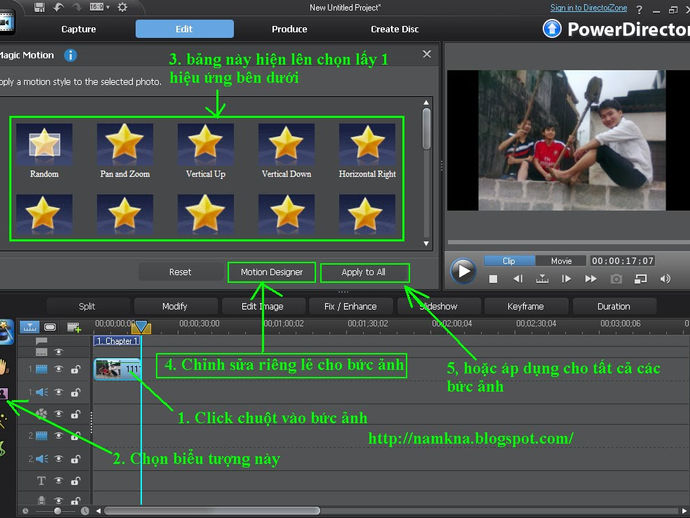Adjust volume with the speaker icon
Screen dimensions: 690x518
[x=665, y=279]
